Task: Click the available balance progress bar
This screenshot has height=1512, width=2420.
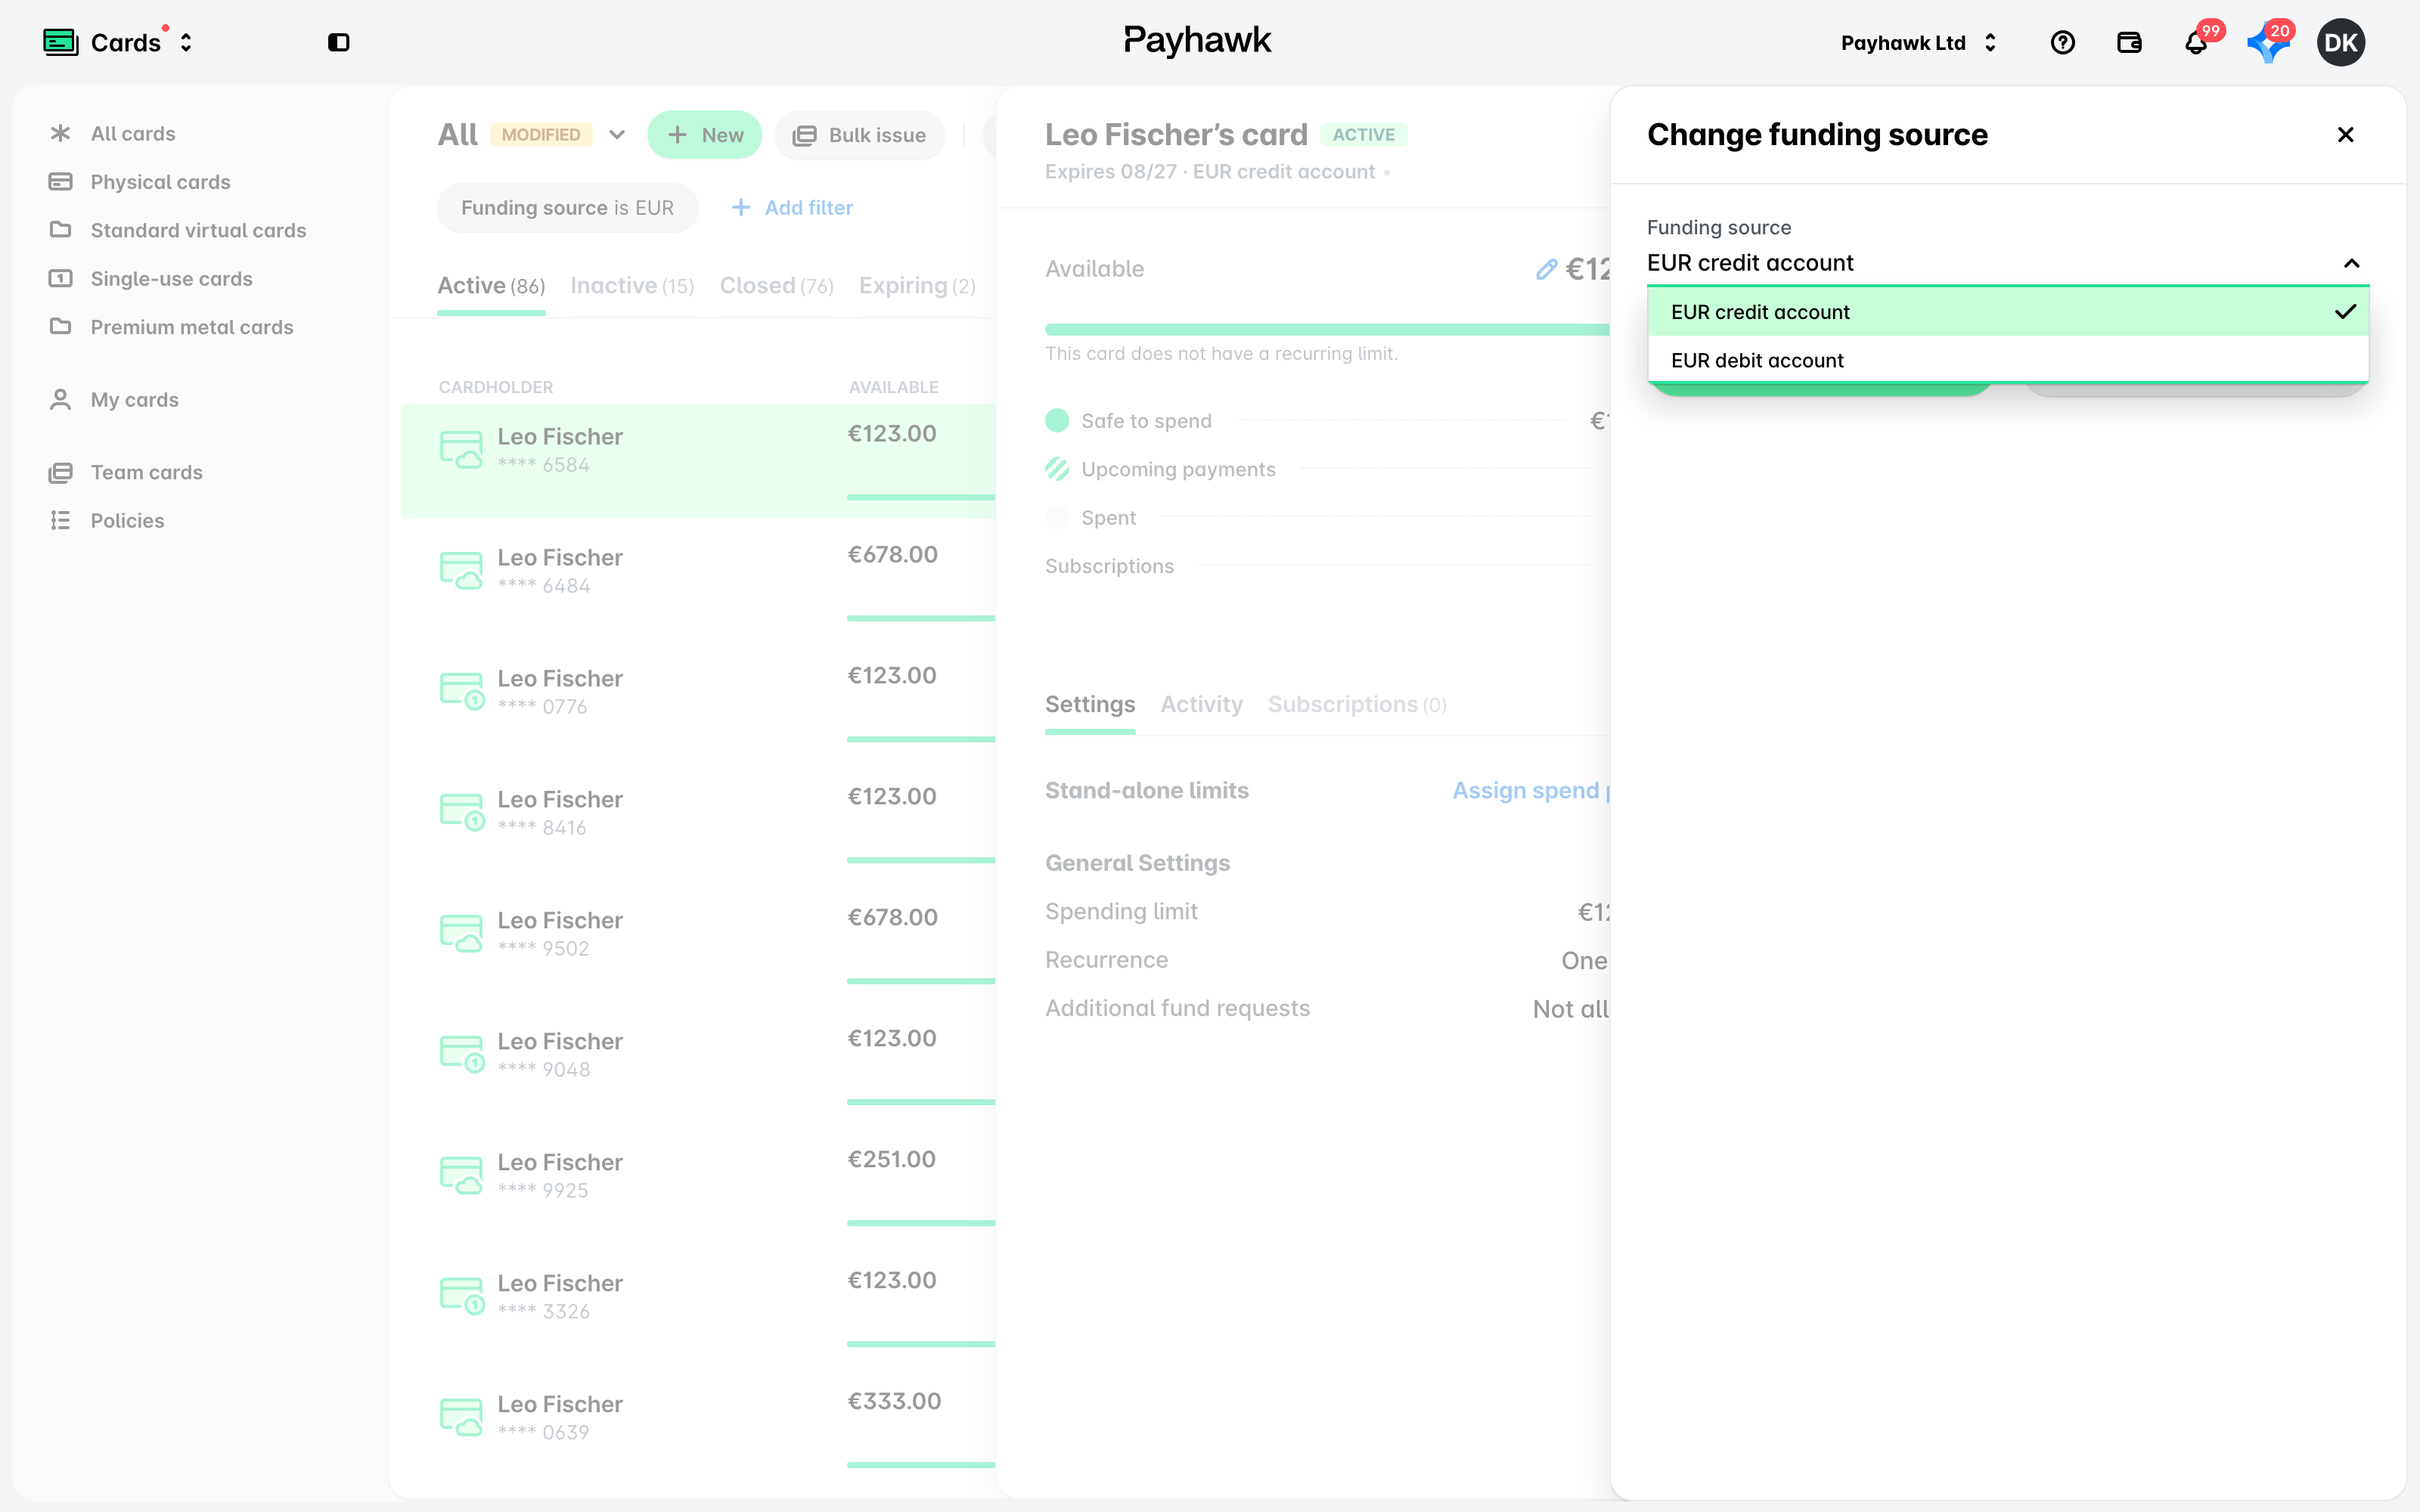Action: click(x=1326, y=329)
